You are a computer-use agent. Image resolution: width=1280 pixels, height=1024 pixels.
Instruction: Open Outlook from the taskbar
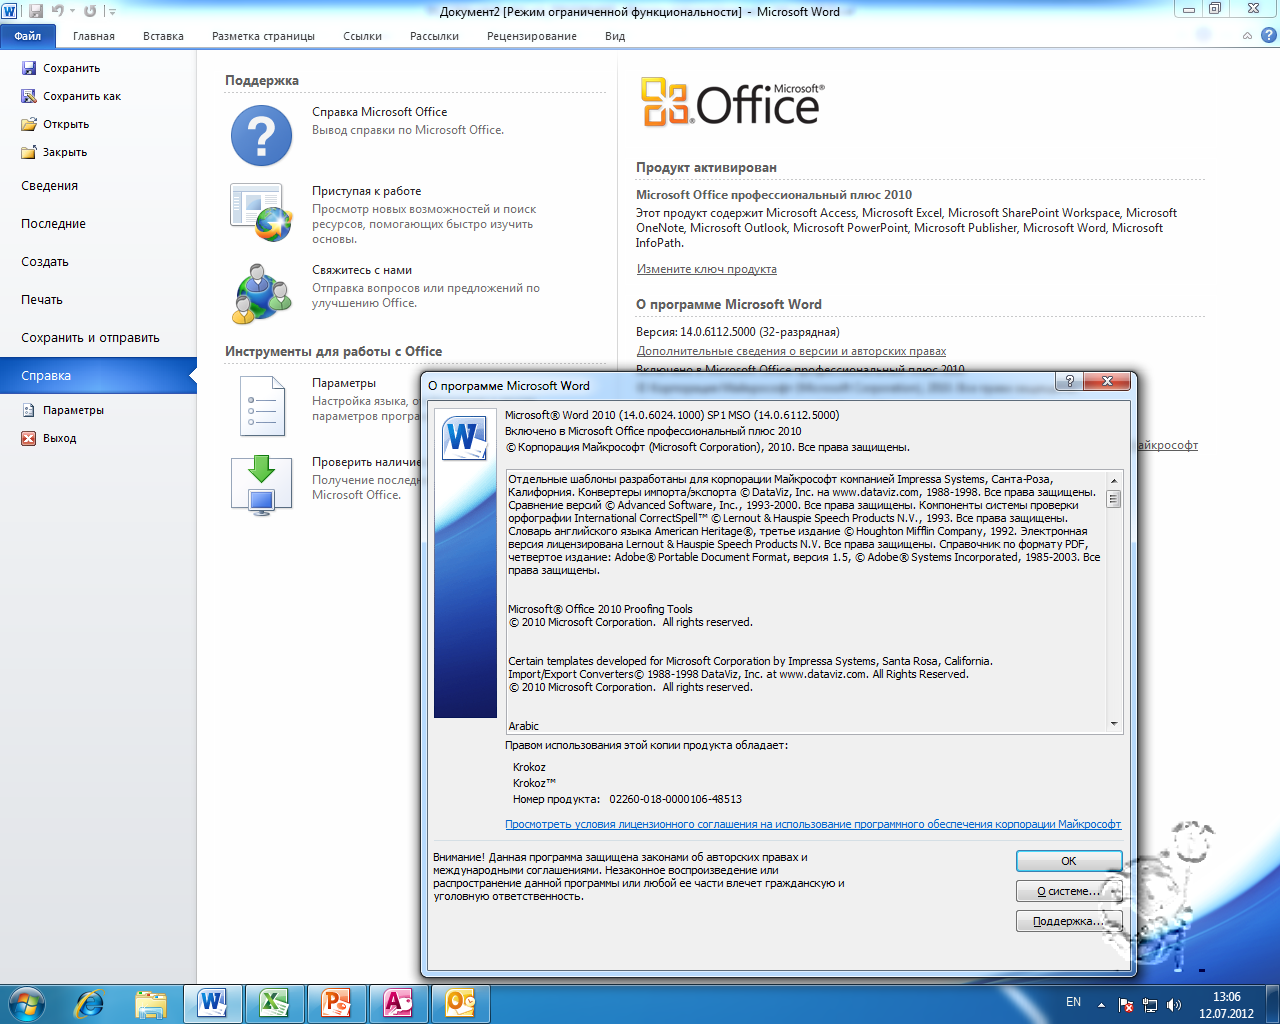(x=460, y=1002)
